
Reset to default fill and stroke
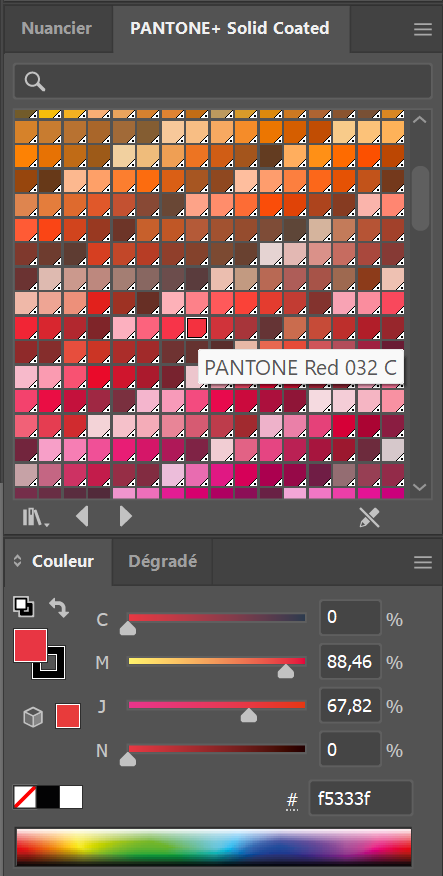click(23, 606)
